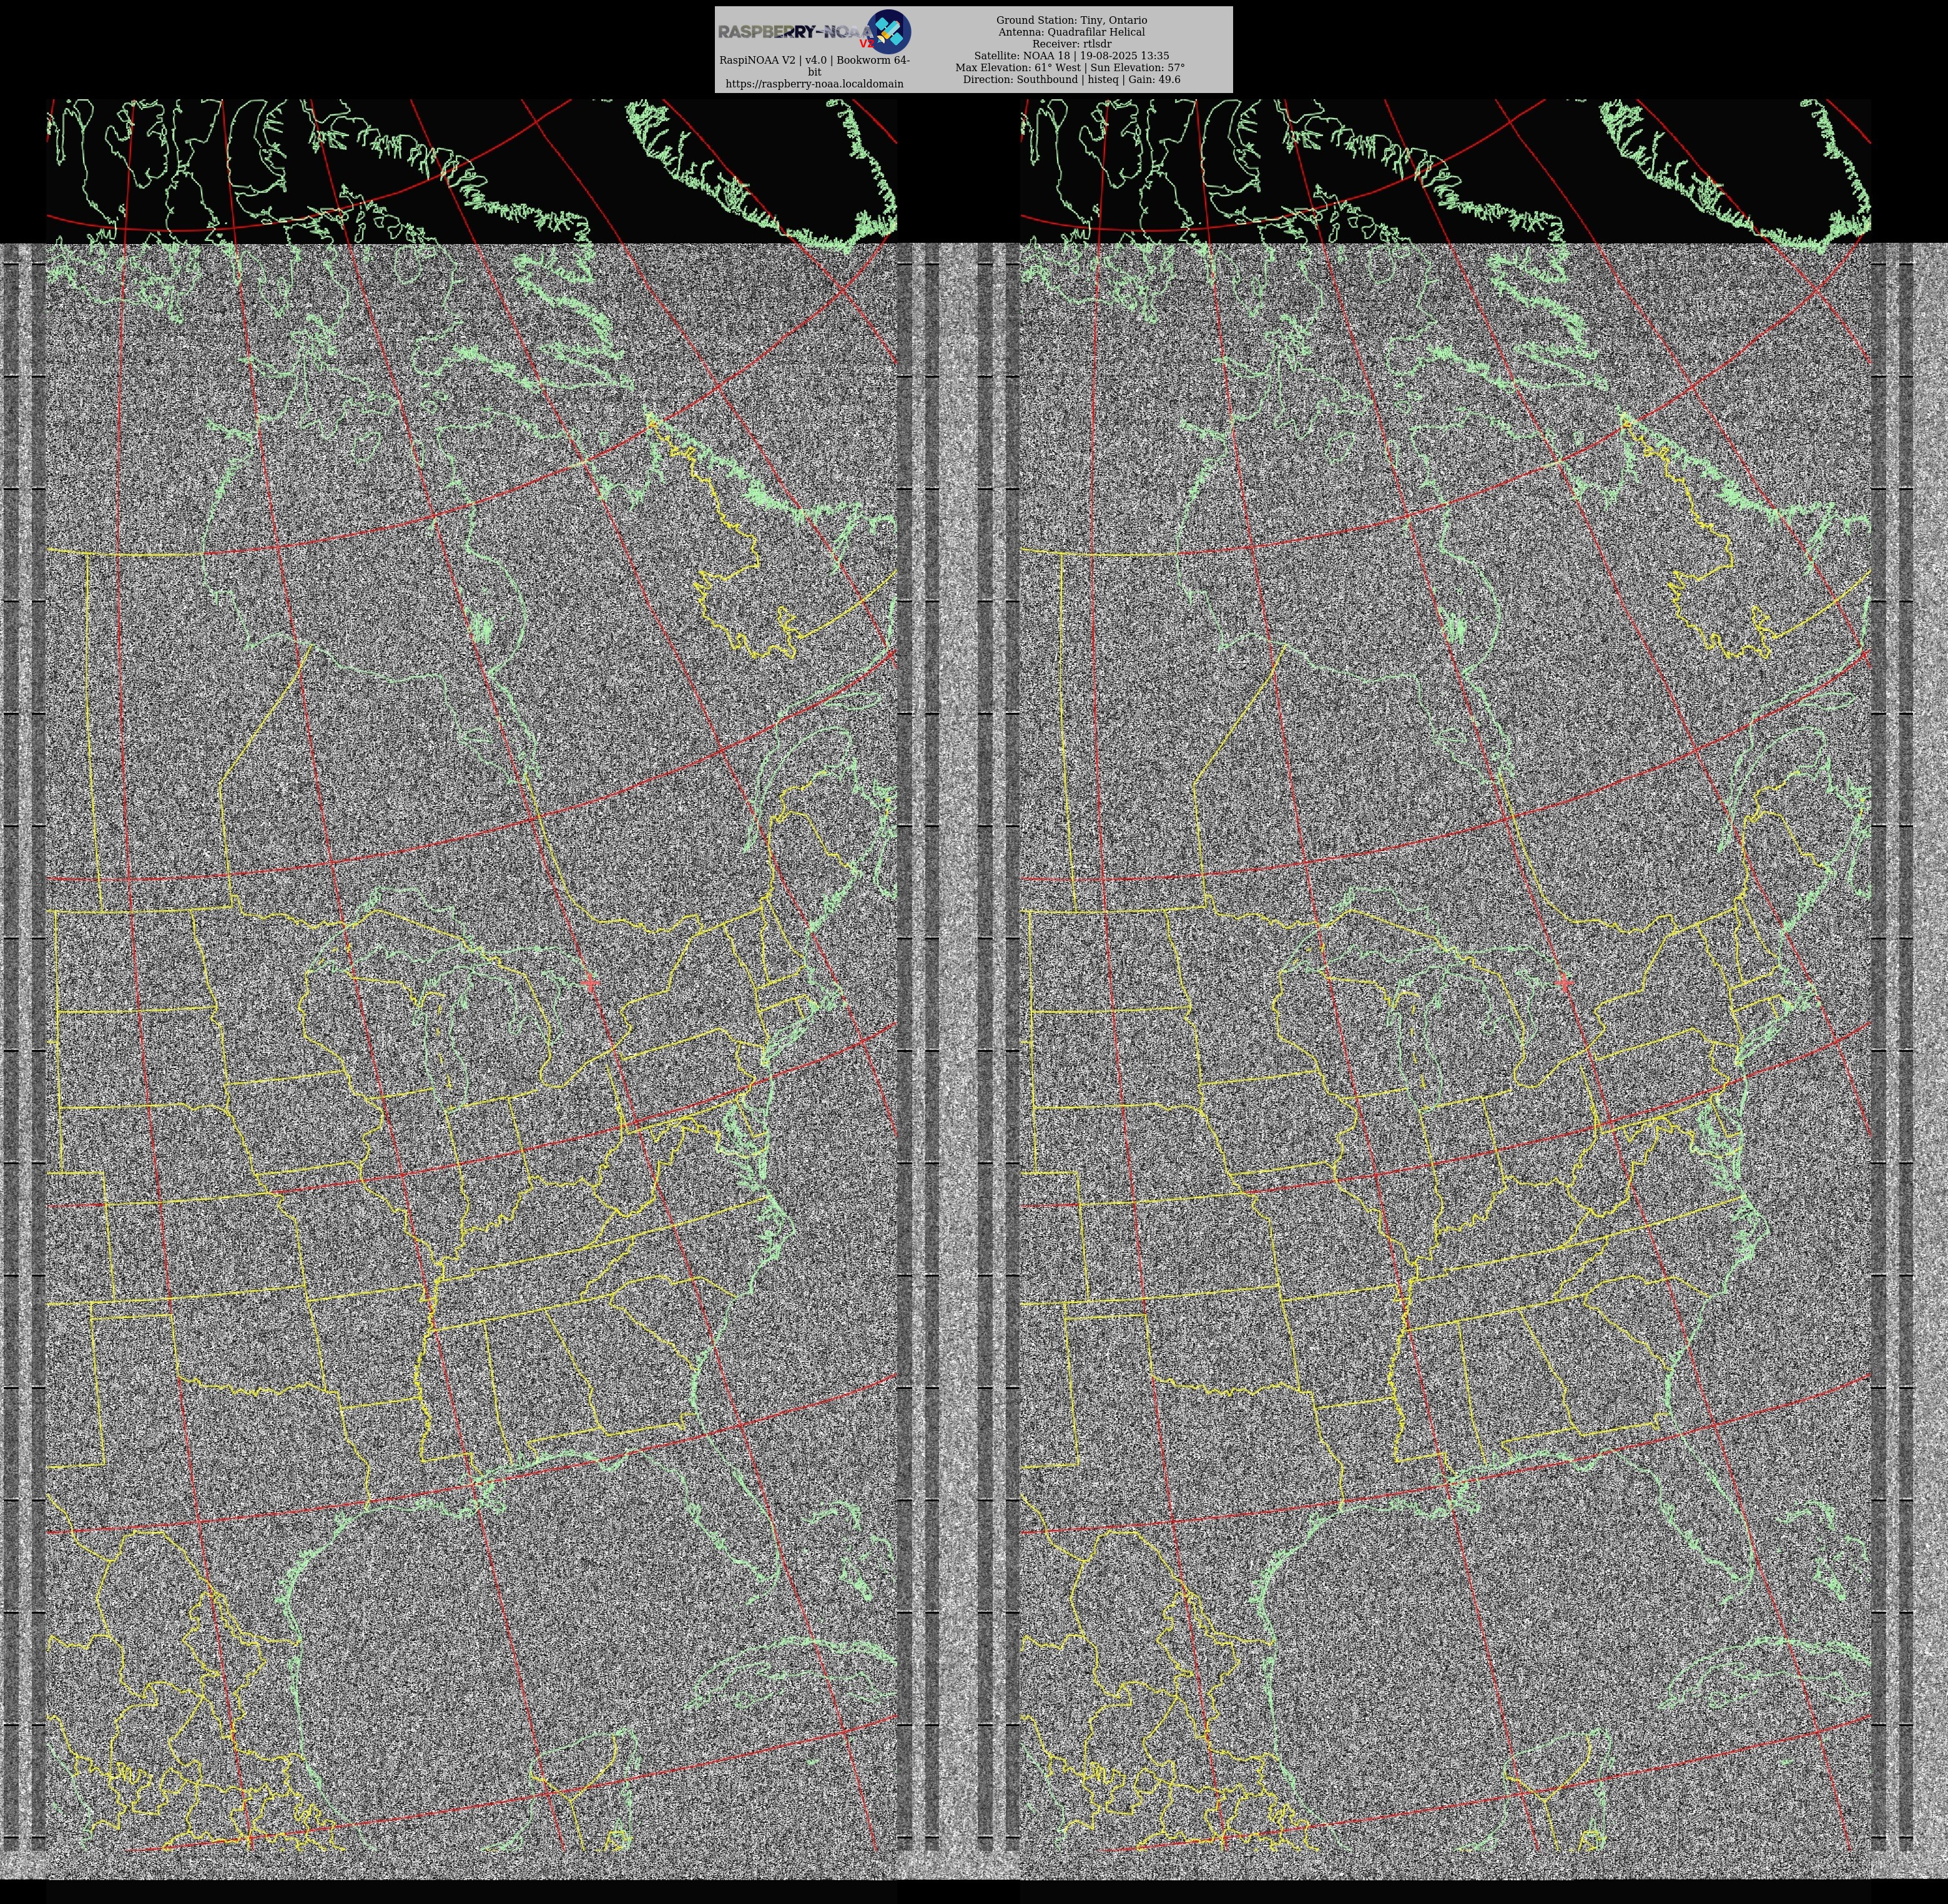Screen dimensions: 1948x1904
Task: Click the 'Ground Station: Tiny, Ontario' text
Action: click(x=1071, y=20)
